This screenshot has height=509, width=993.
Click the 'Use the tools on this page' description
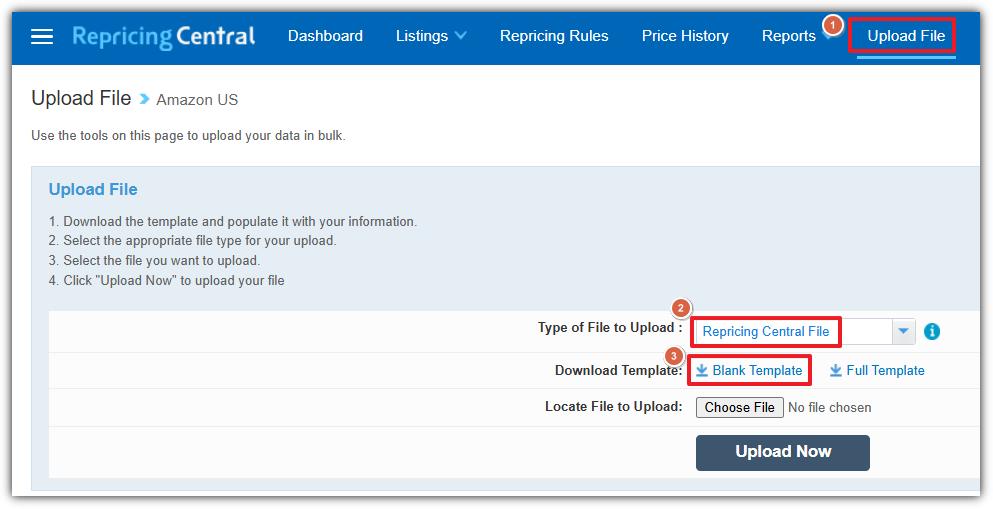[x=188, y=135]
